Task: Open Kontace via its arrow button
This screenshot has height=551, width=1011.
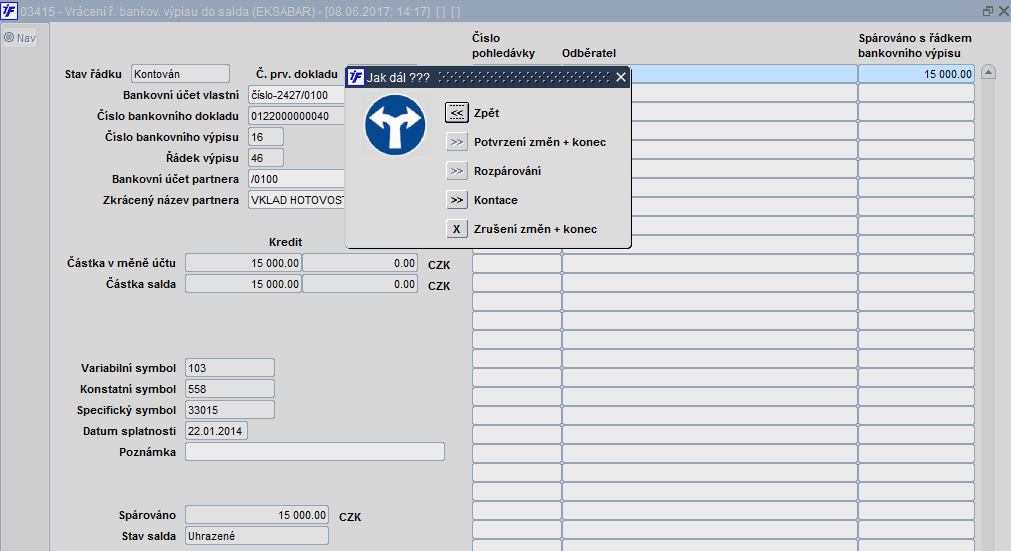Action: (x=456, y=200)
